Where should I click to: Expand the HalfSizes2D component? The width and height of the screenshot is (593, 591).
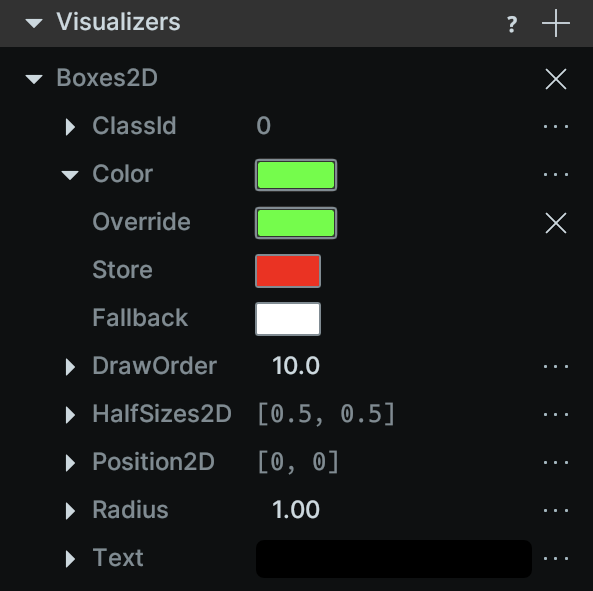(70, 414)
